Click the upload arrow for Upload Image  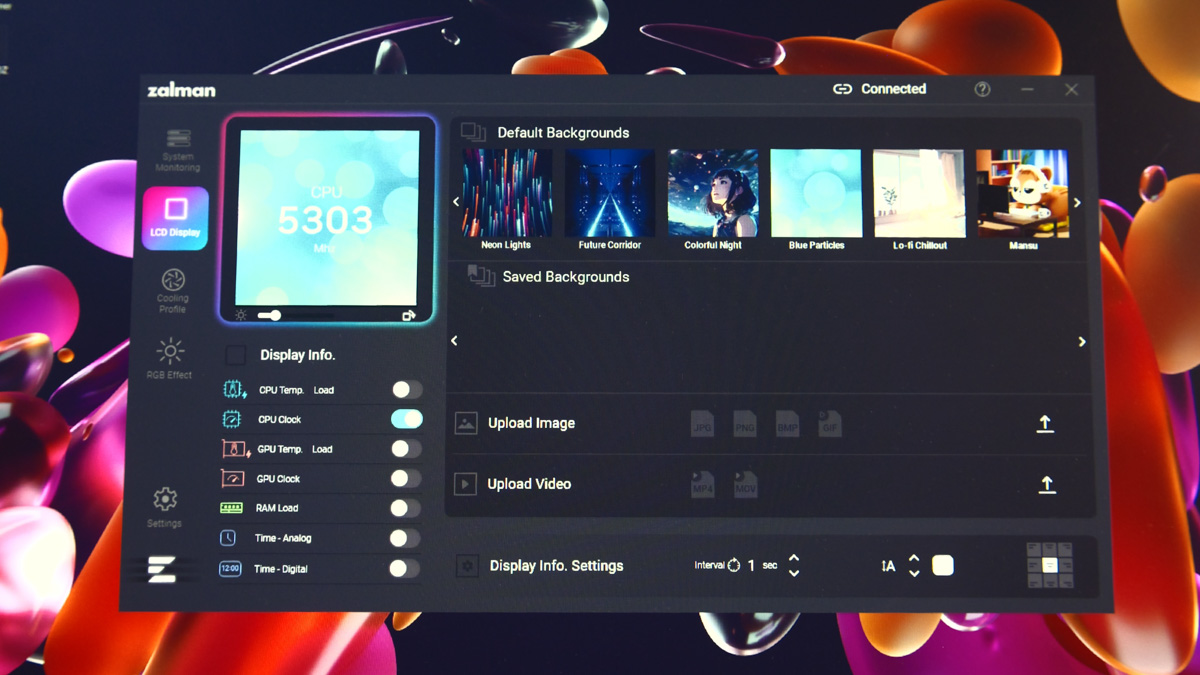(1045, 424)
